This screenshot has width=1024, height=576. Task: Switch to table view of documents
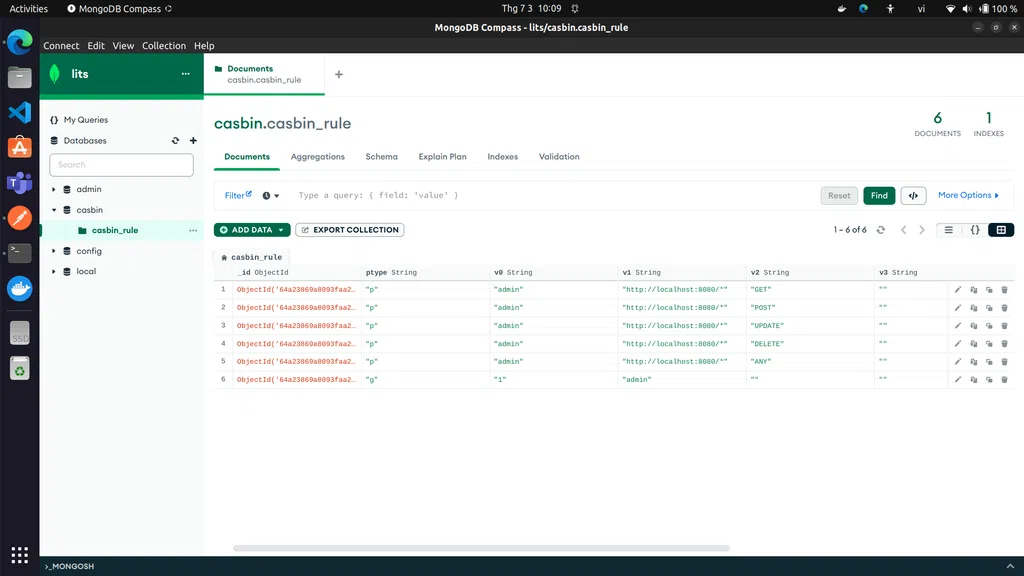pyautogui.click(x=1001, y=230)
